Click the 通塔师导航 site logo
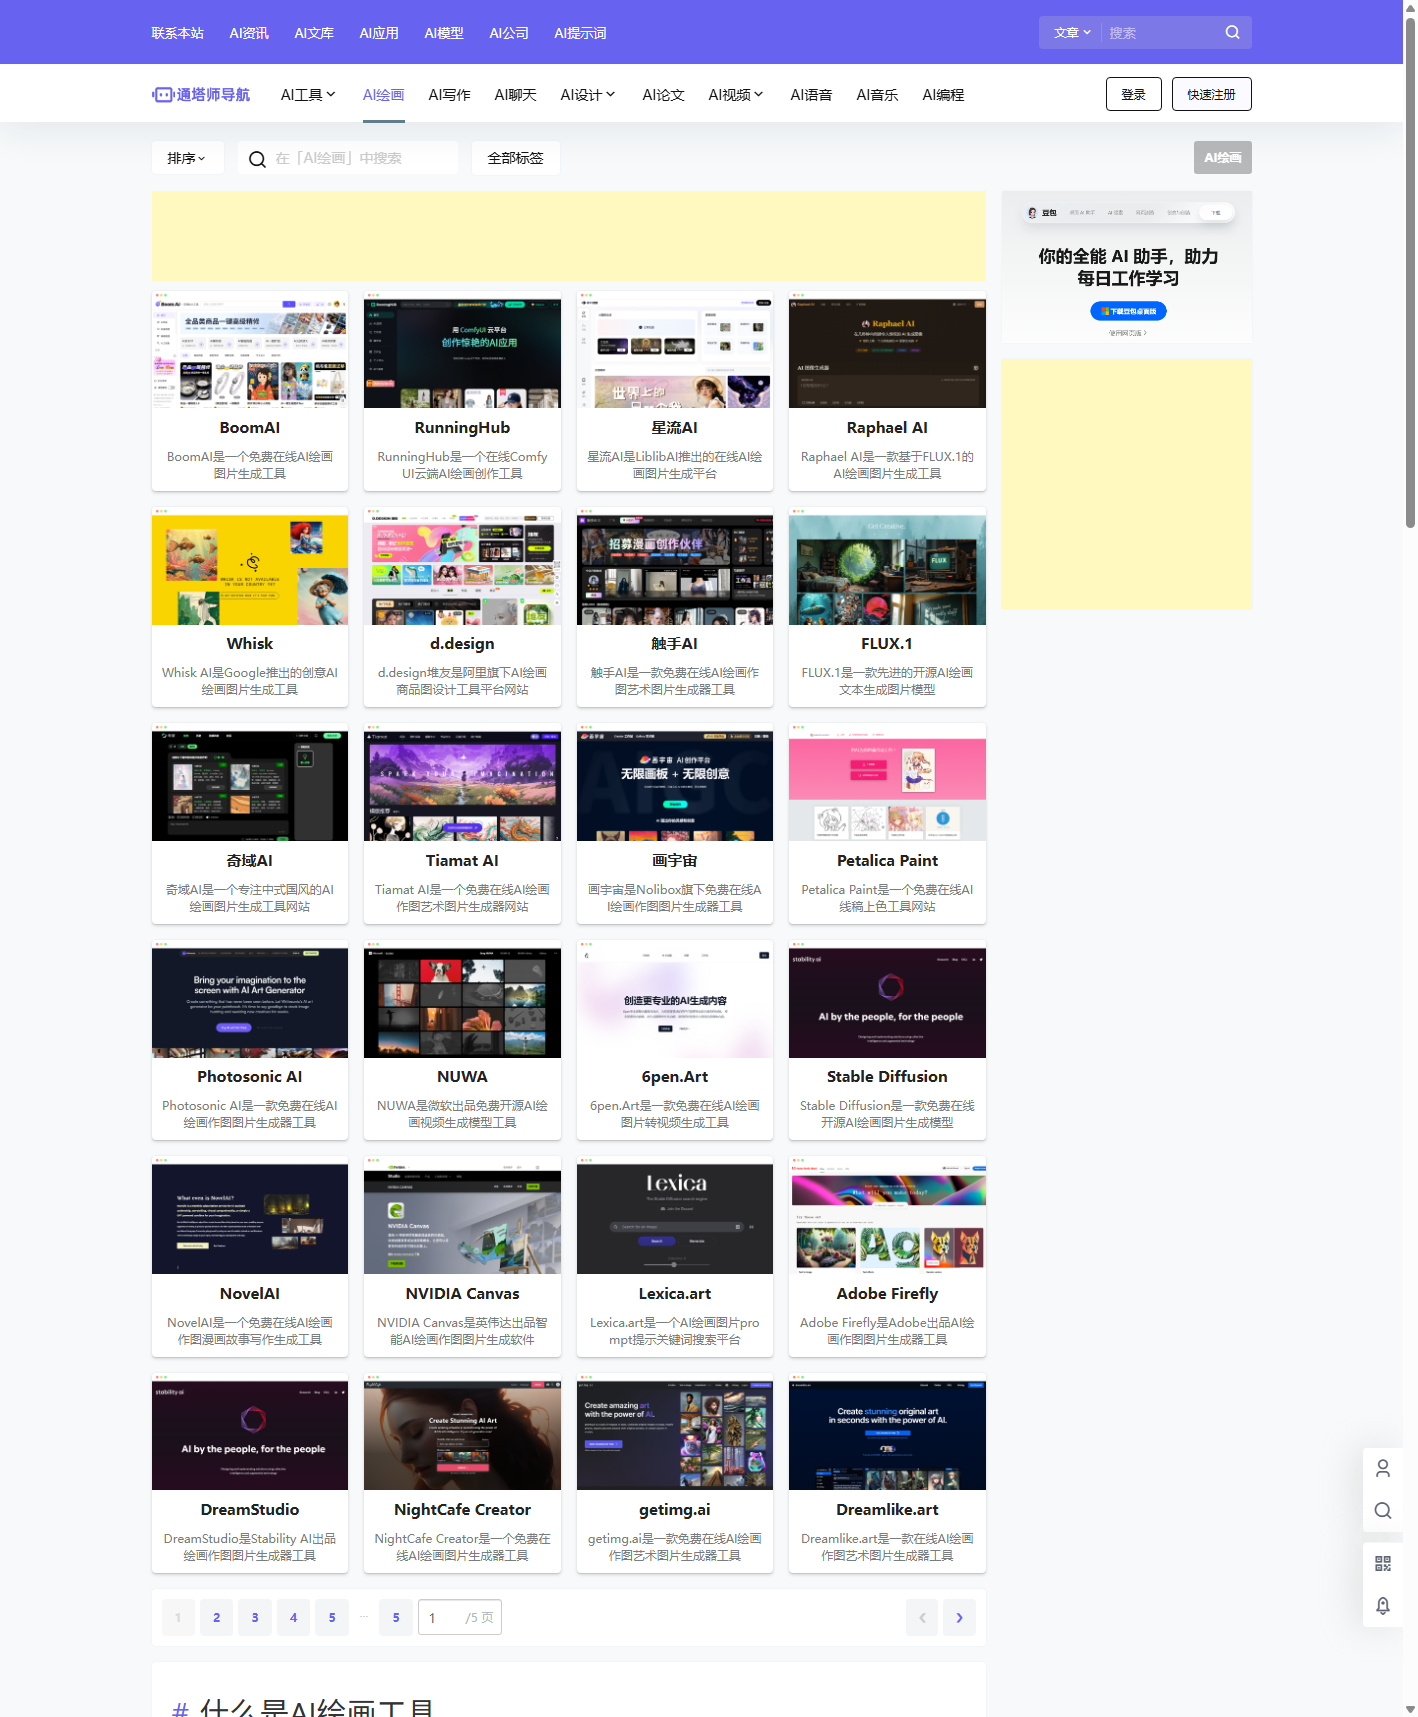 tap(201, 95)
